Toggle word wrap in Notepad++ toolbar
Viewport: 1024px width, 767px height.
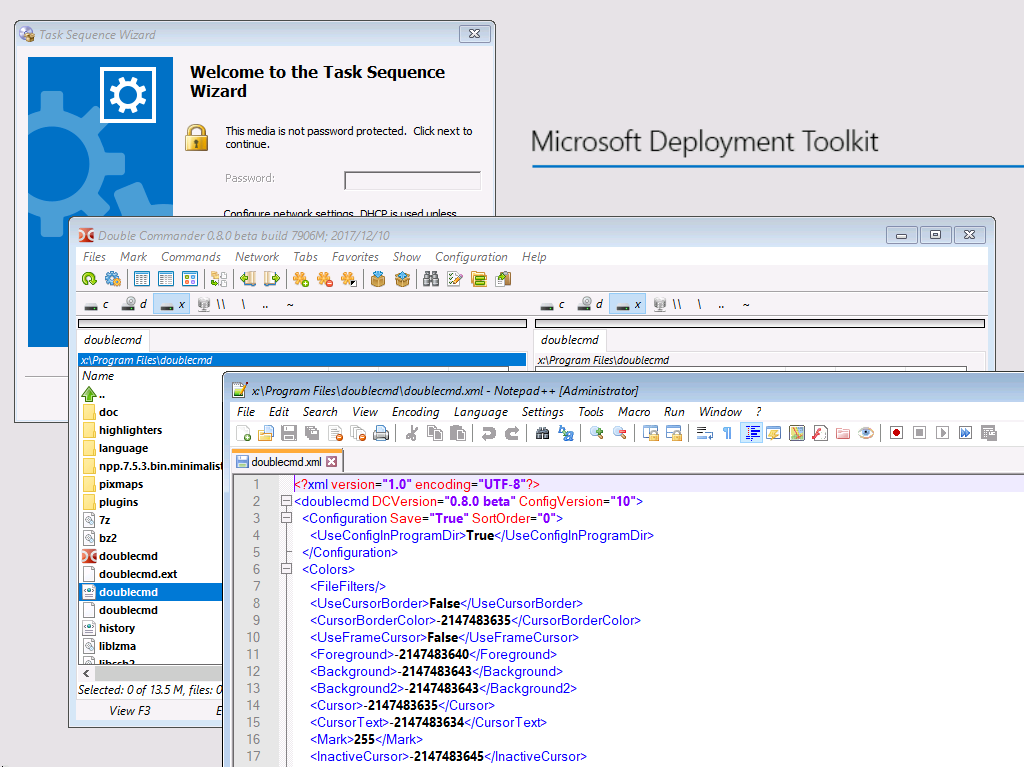pyautogui.click(x=705, y=433)
